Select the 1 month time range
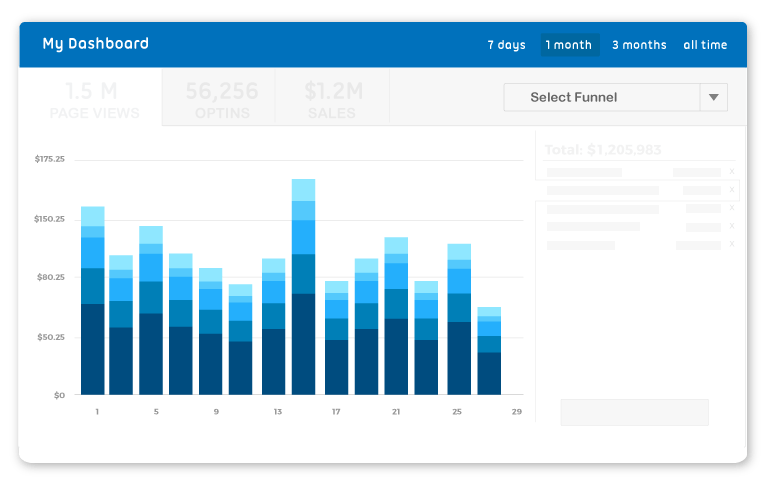The image size is (768, 487). pyautogui.click(x=570, y=45)
